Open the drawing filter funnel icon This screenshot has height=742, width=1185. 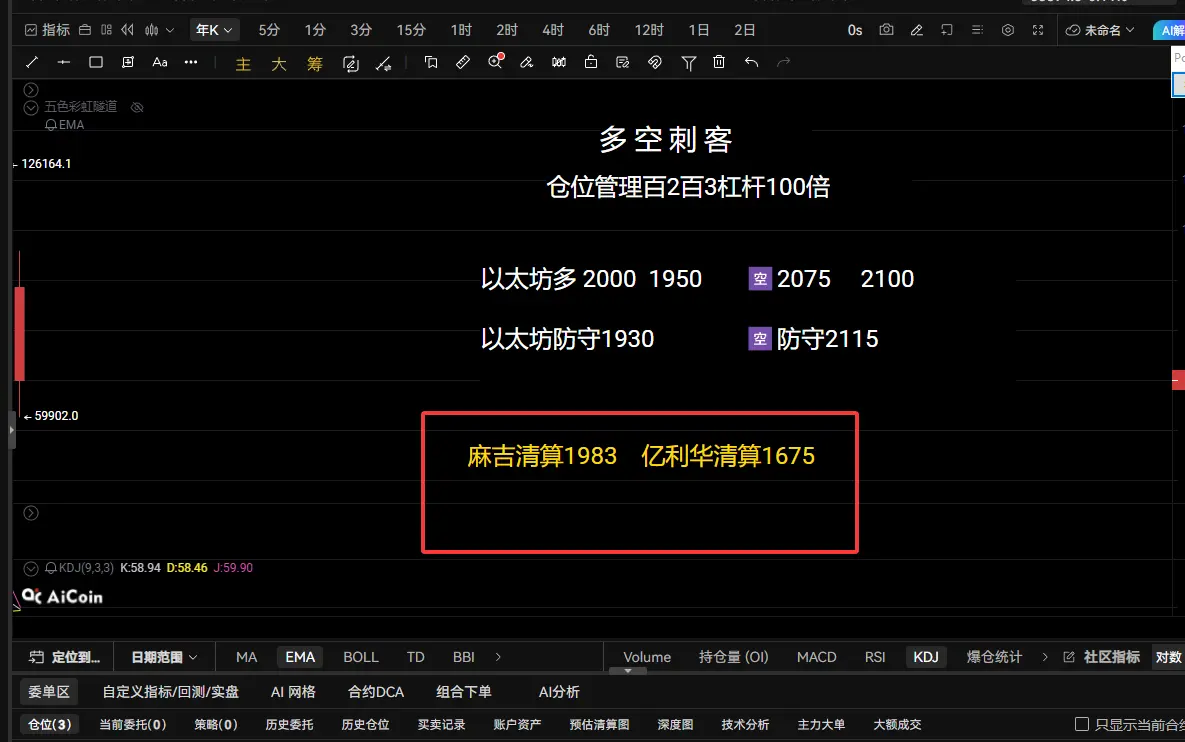[688, 63]
